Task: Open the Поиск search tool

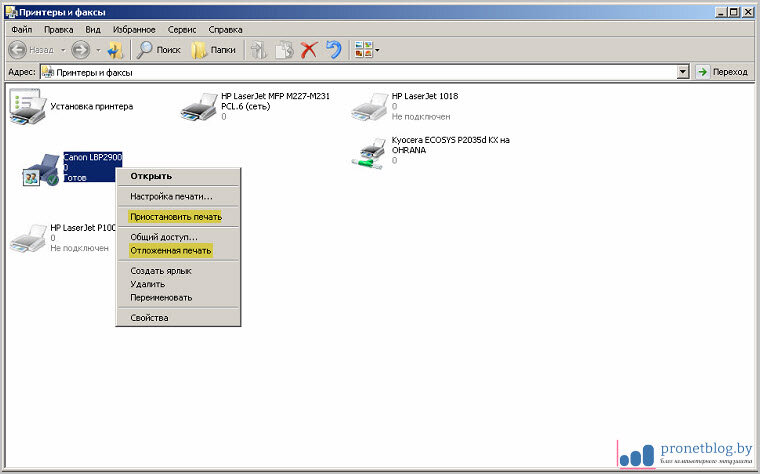Action: coord(158,49)
